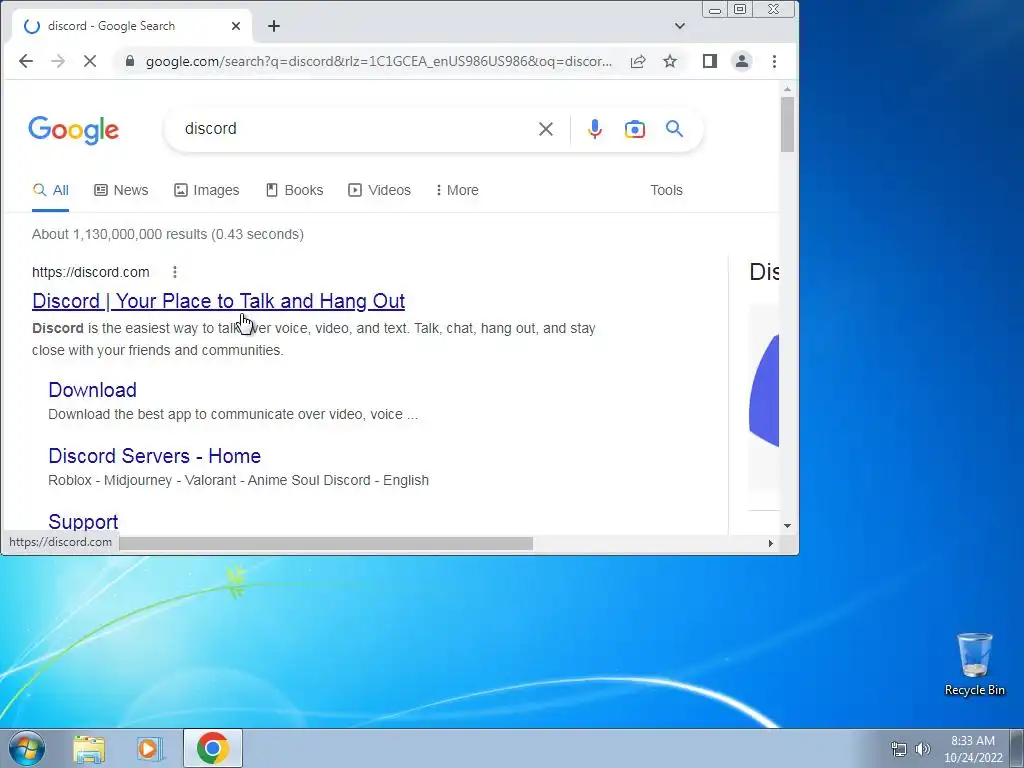Viewport: 1024px width, 768px height.
Task: Open the network tray icon
Action: pos(899,749)
